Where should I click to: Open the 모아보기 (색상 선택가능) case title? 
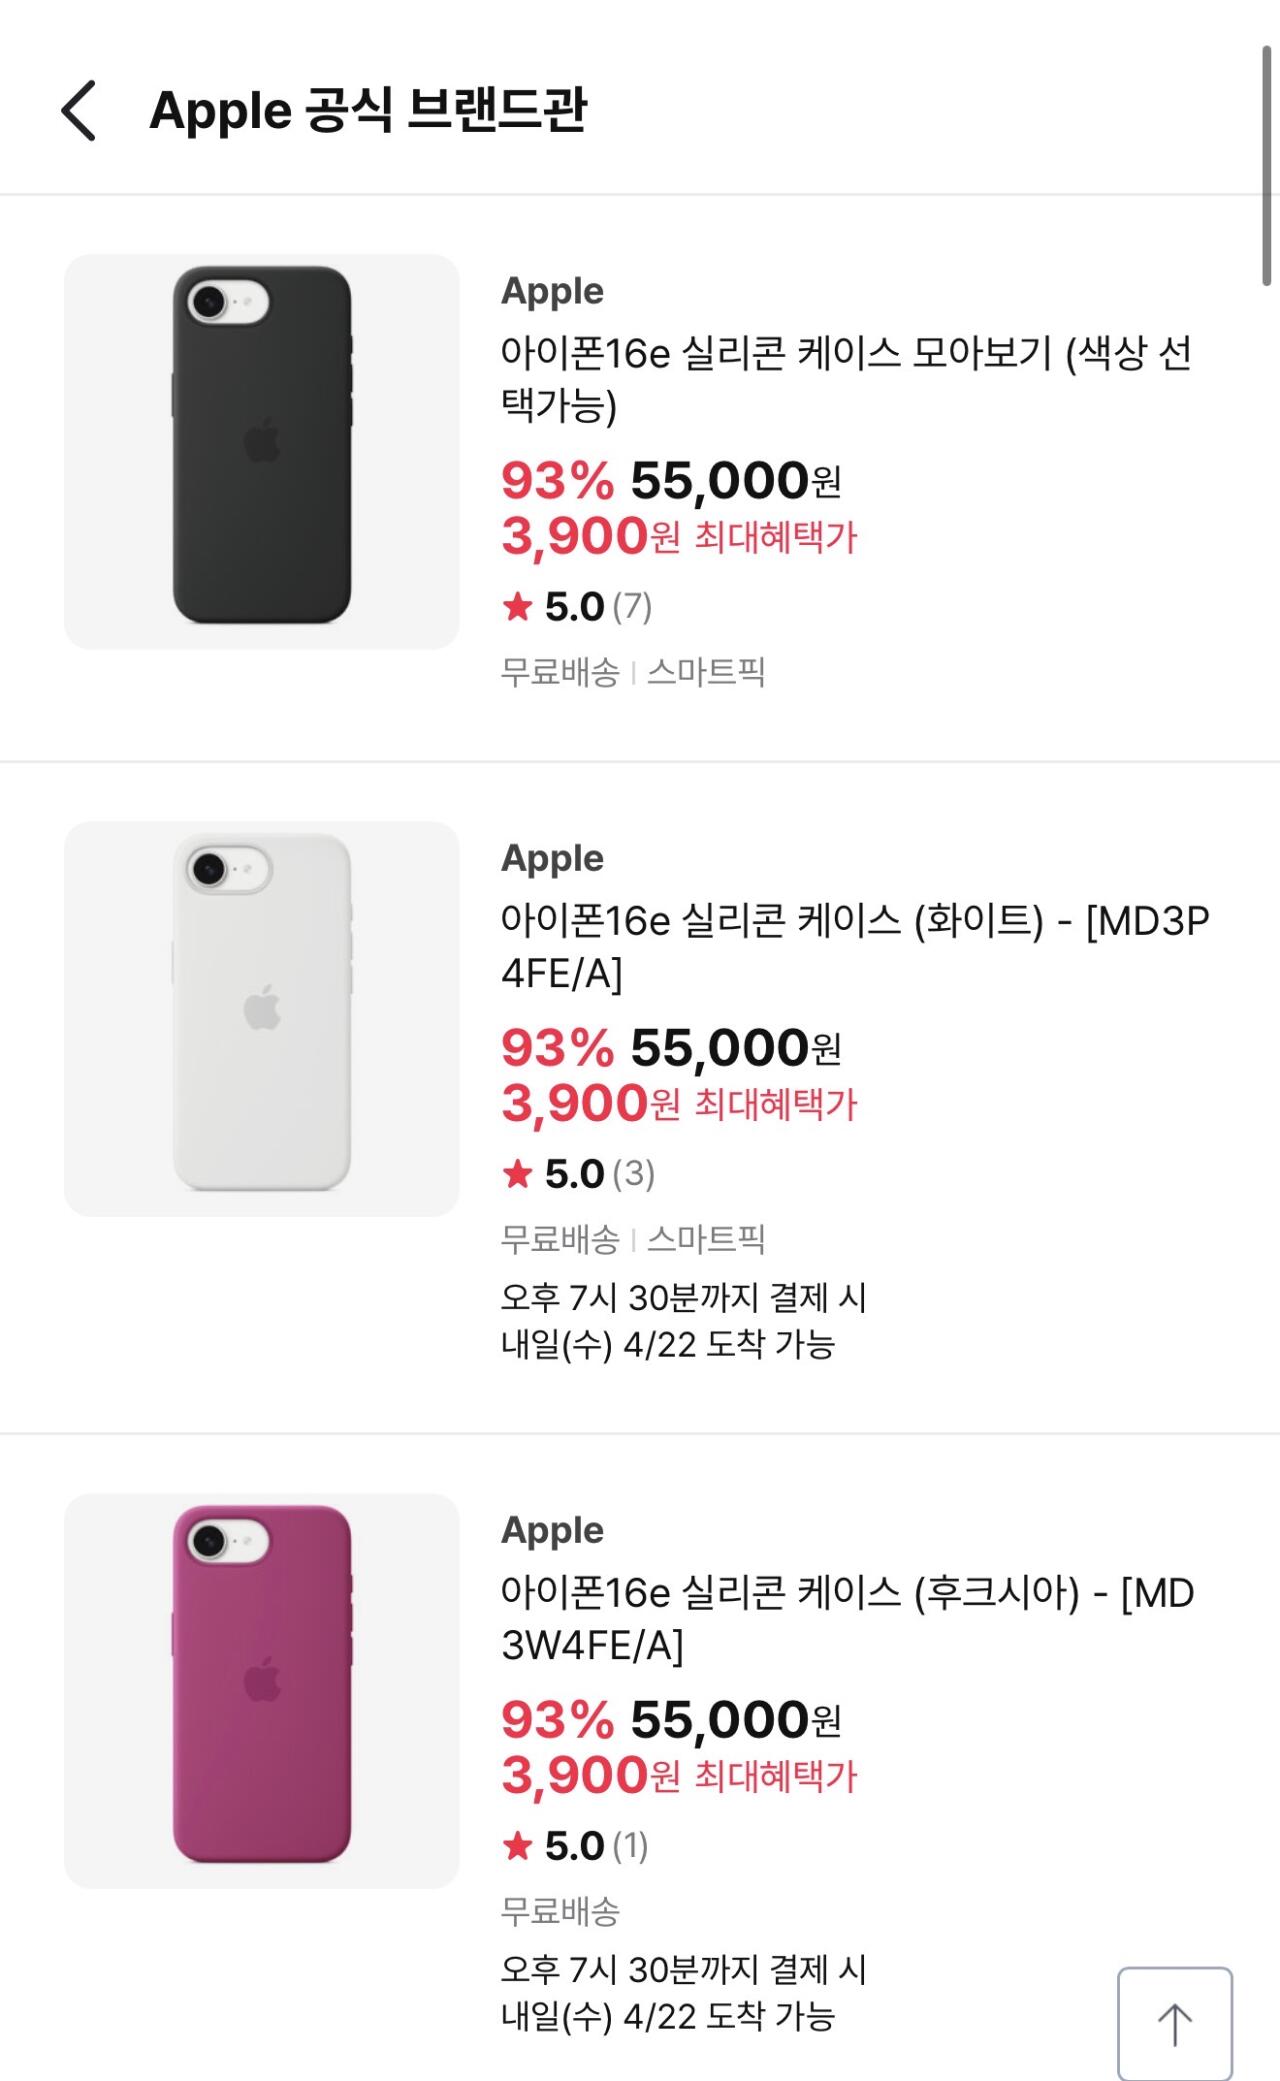(845, 379)
